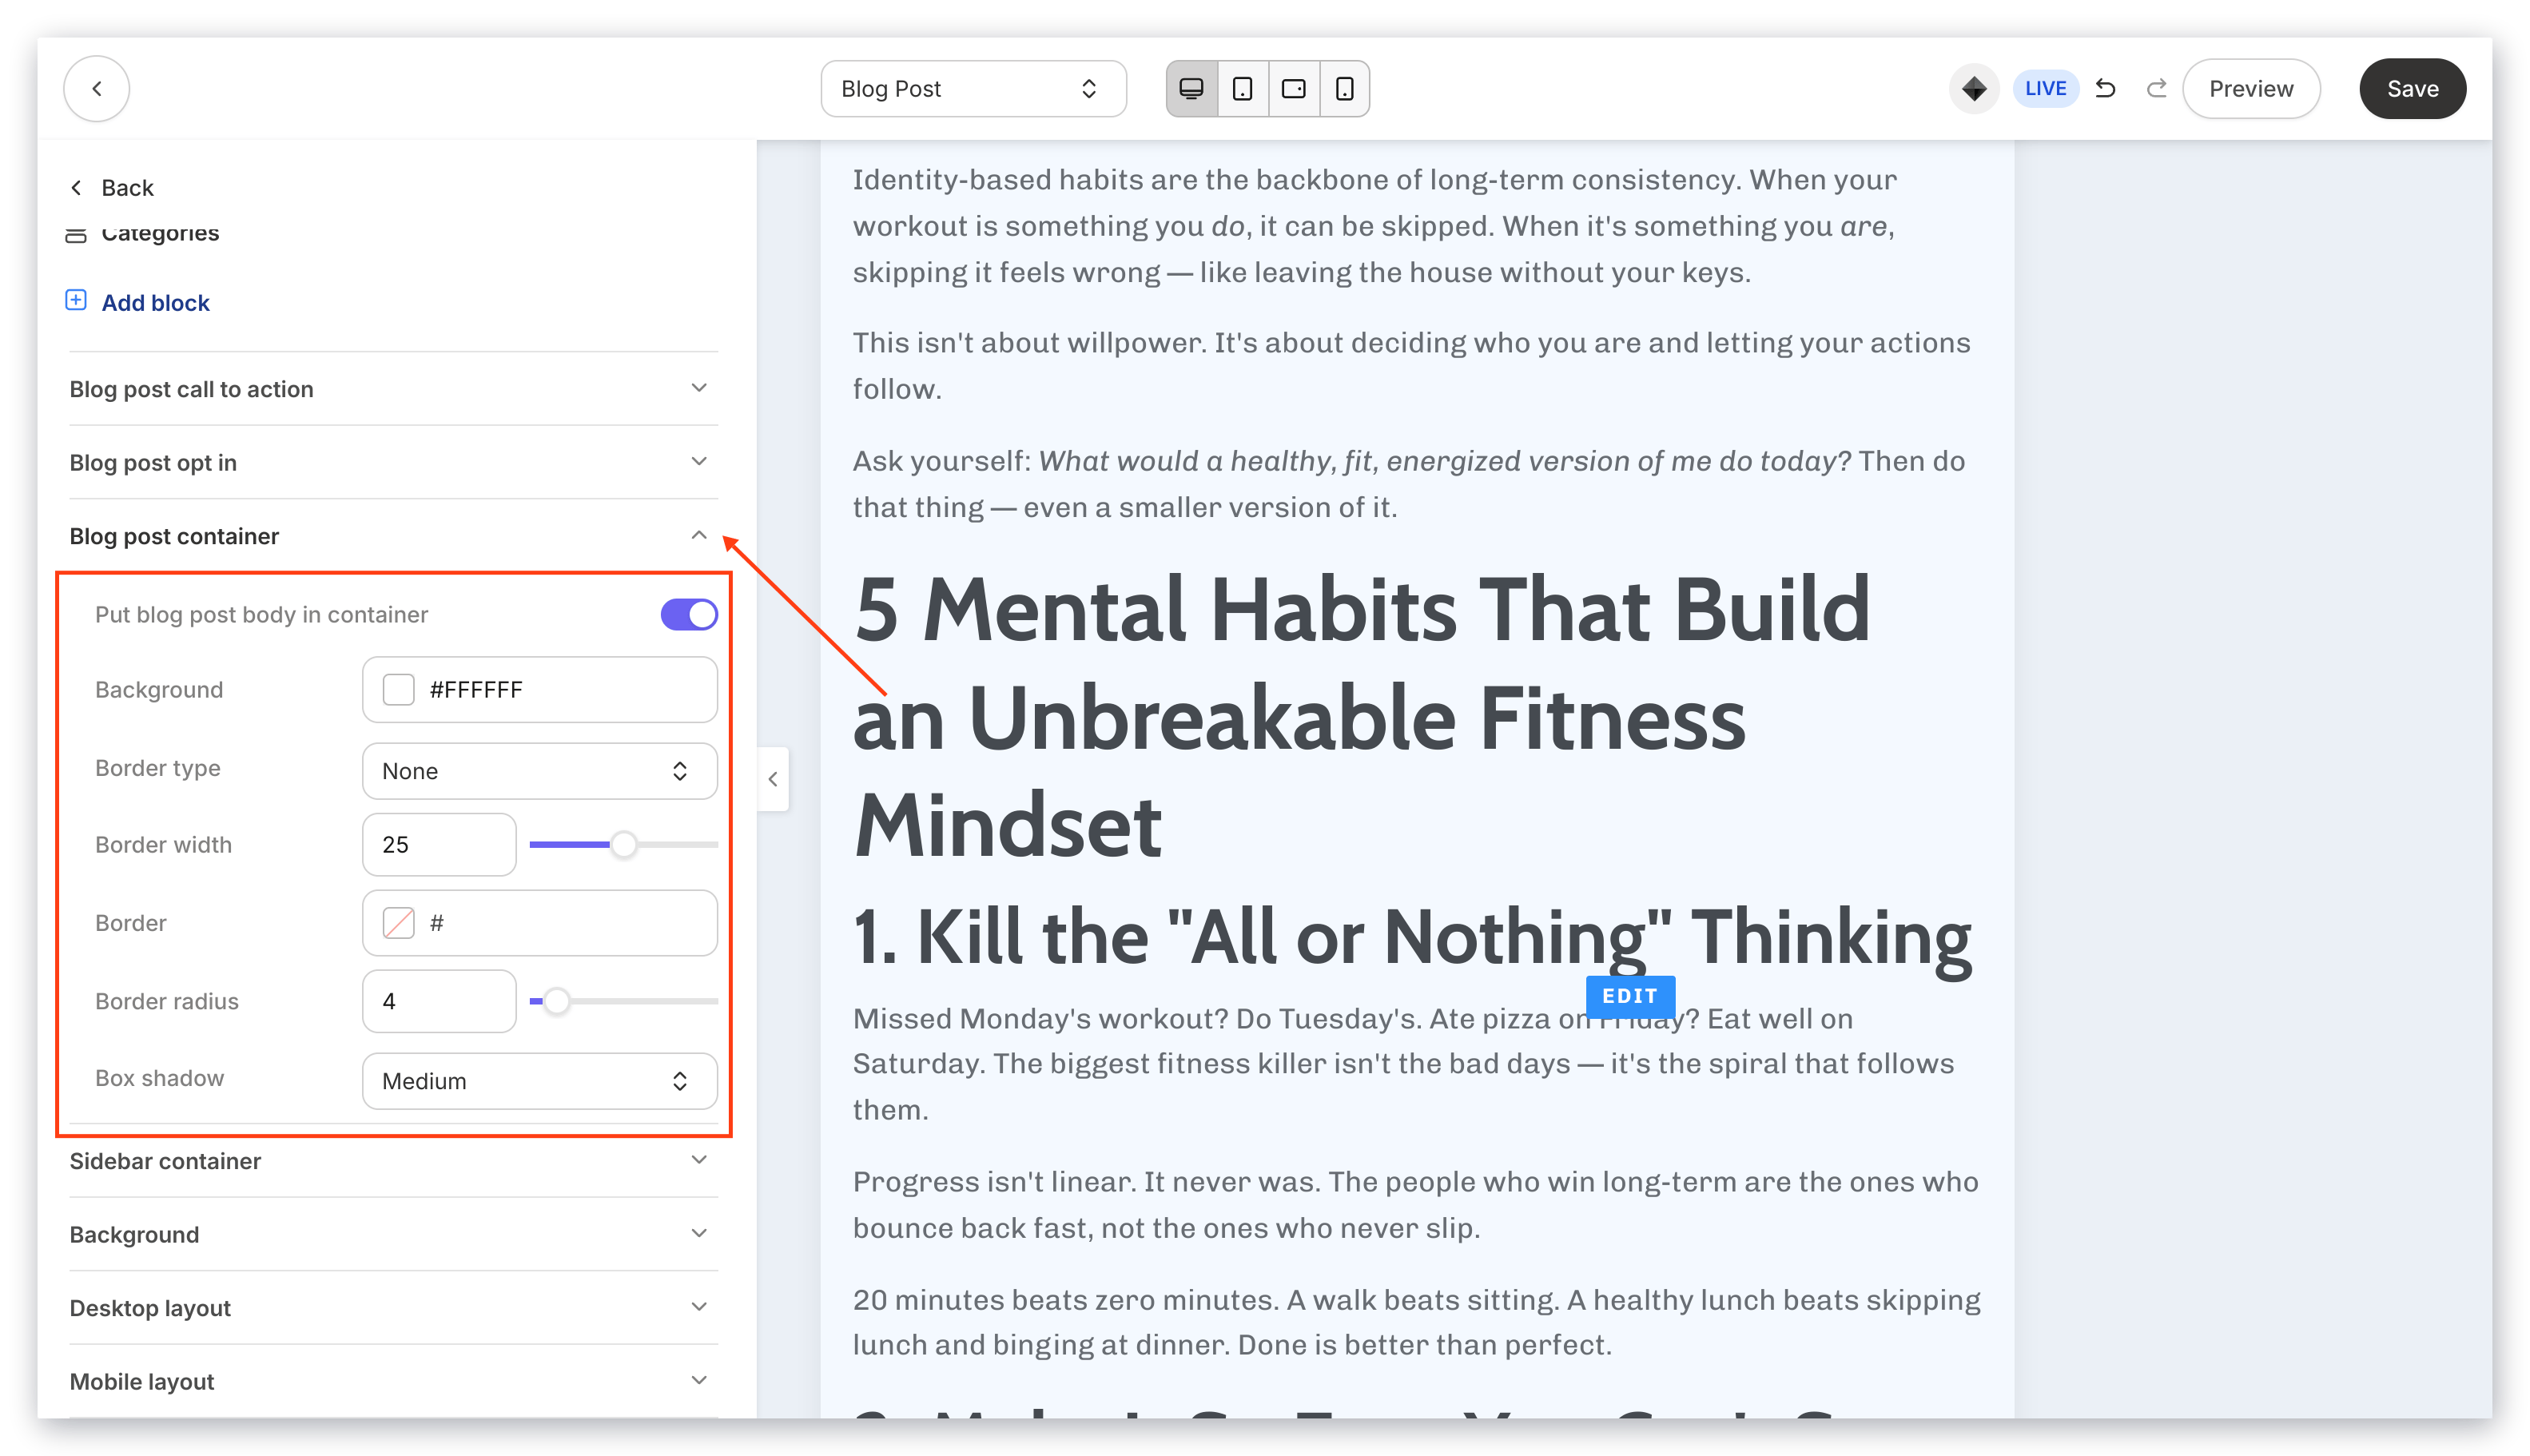Select tablet landscape preview icon
This screenshot has height=1456, width=2530.
click(x=1293, y=89)
